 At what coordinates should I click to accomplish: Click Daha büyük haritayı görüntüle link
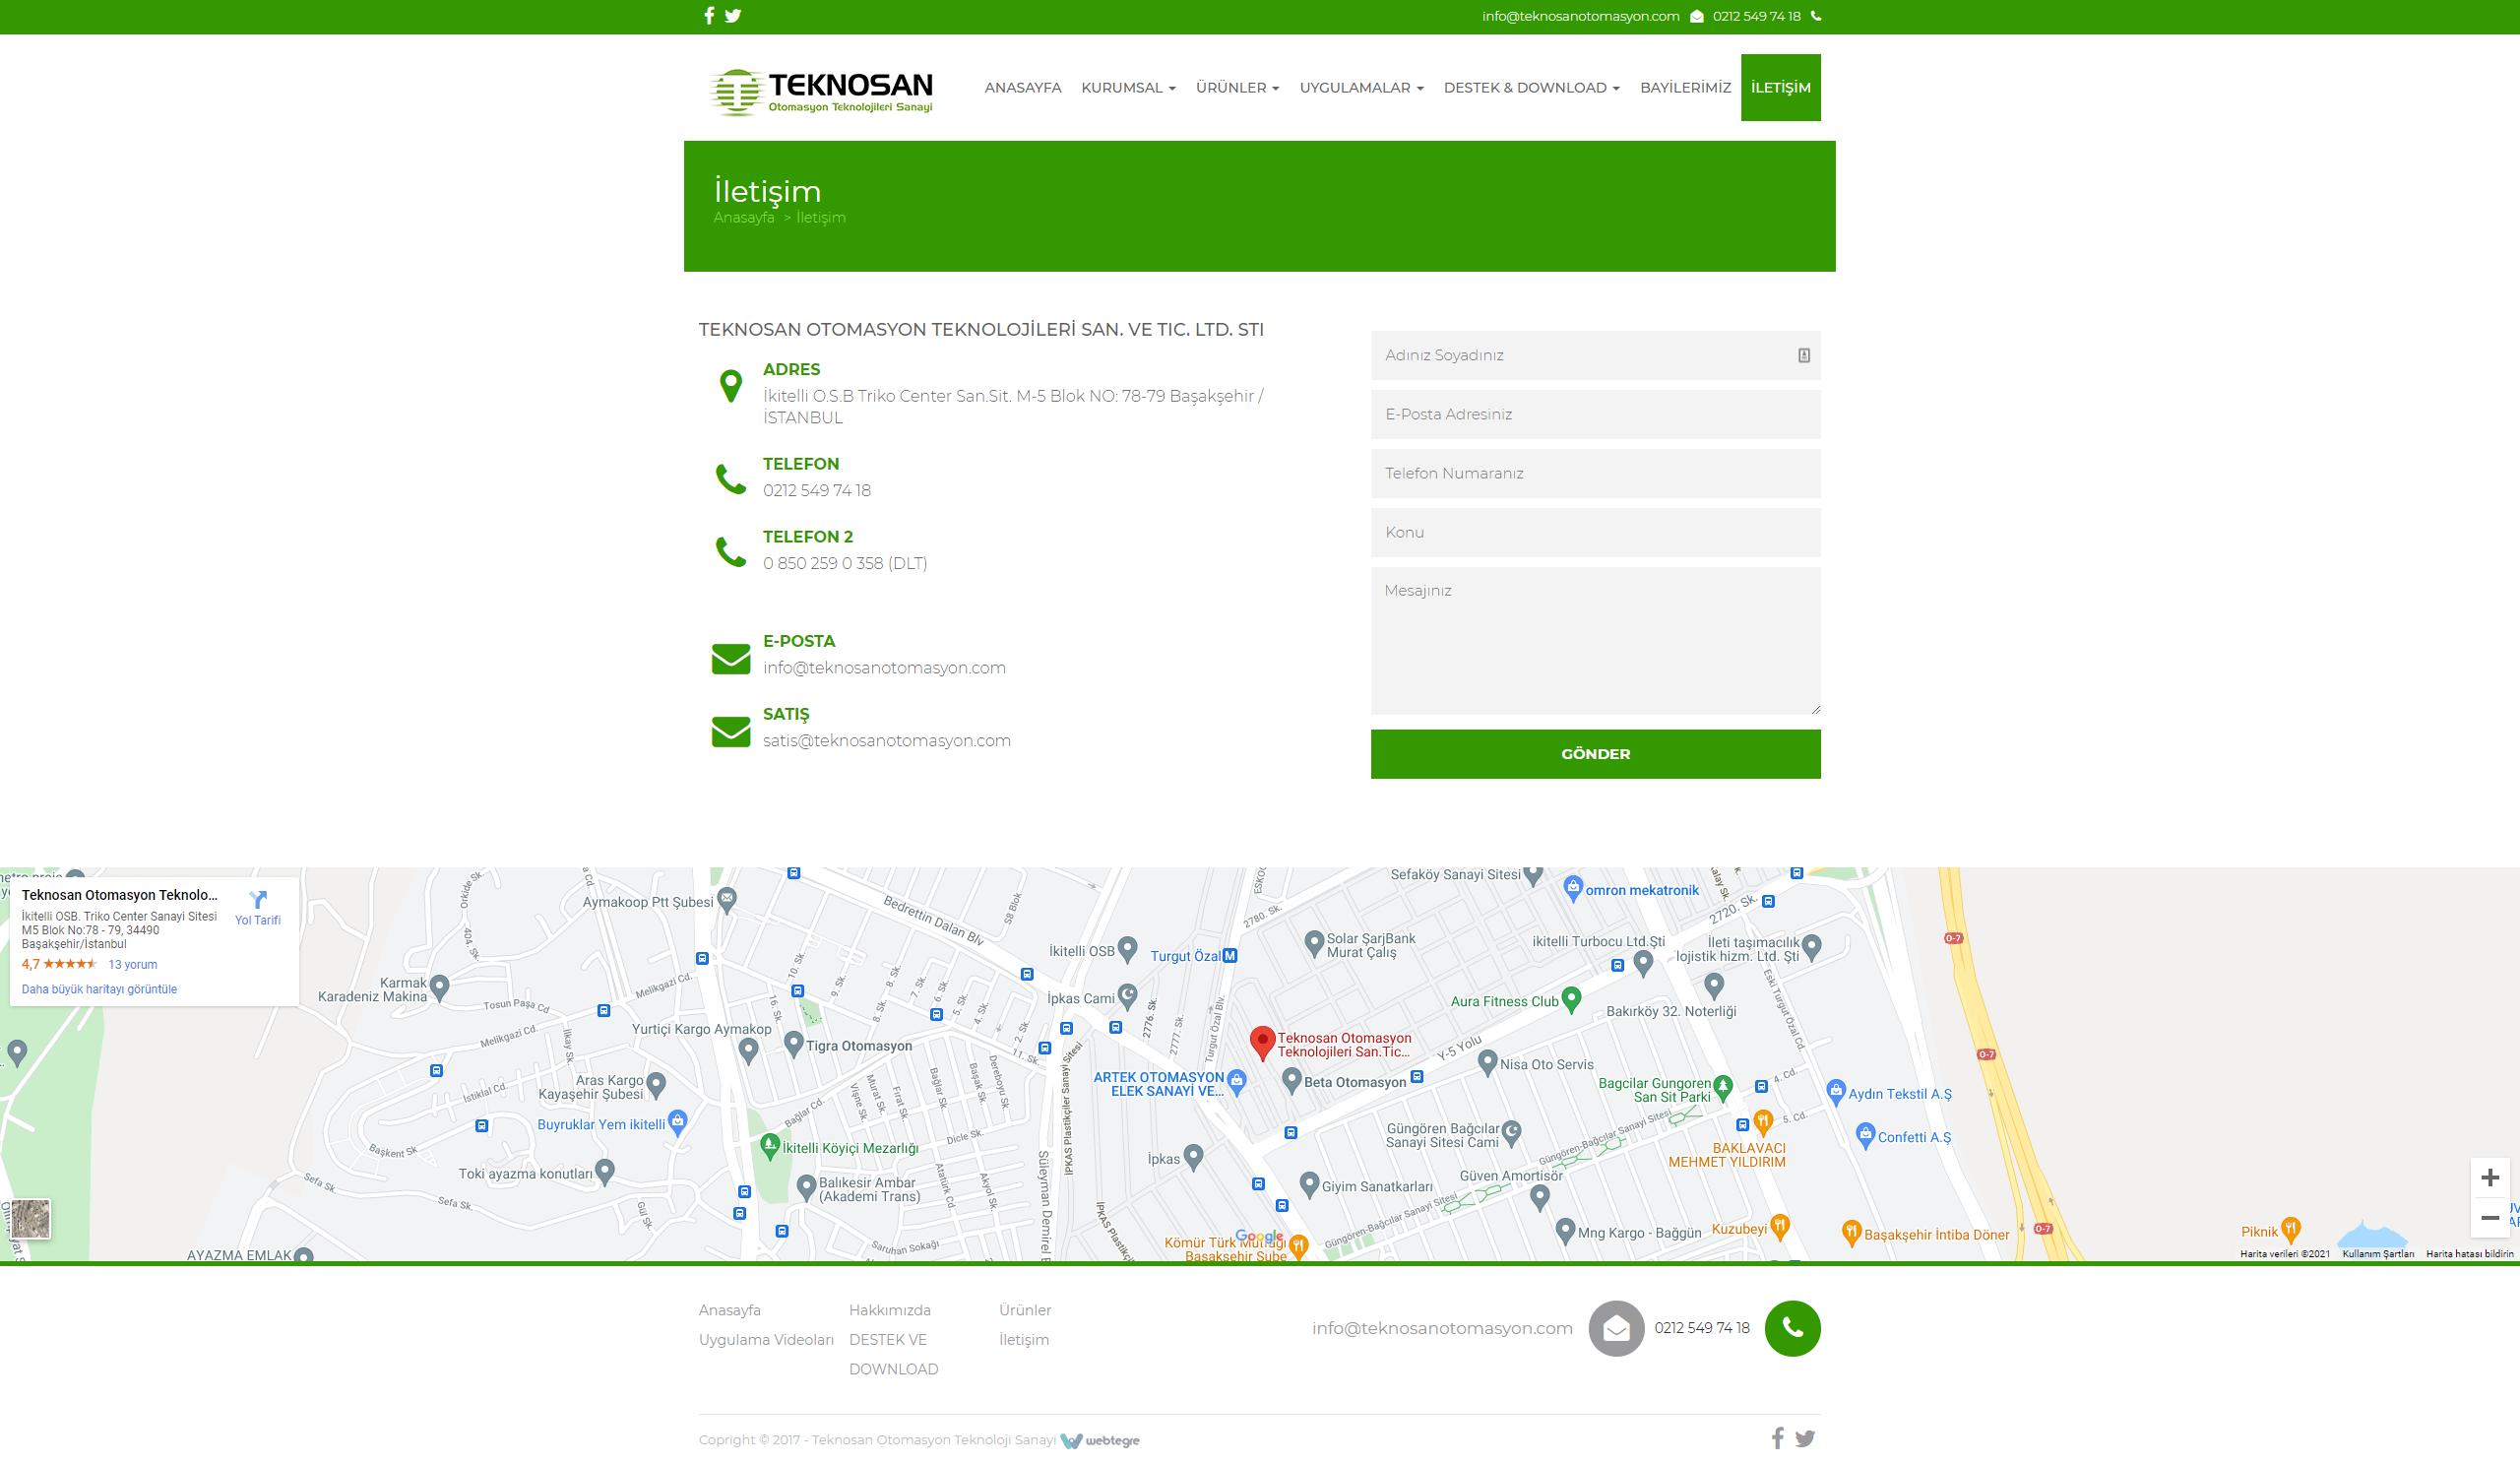(99, 989)
